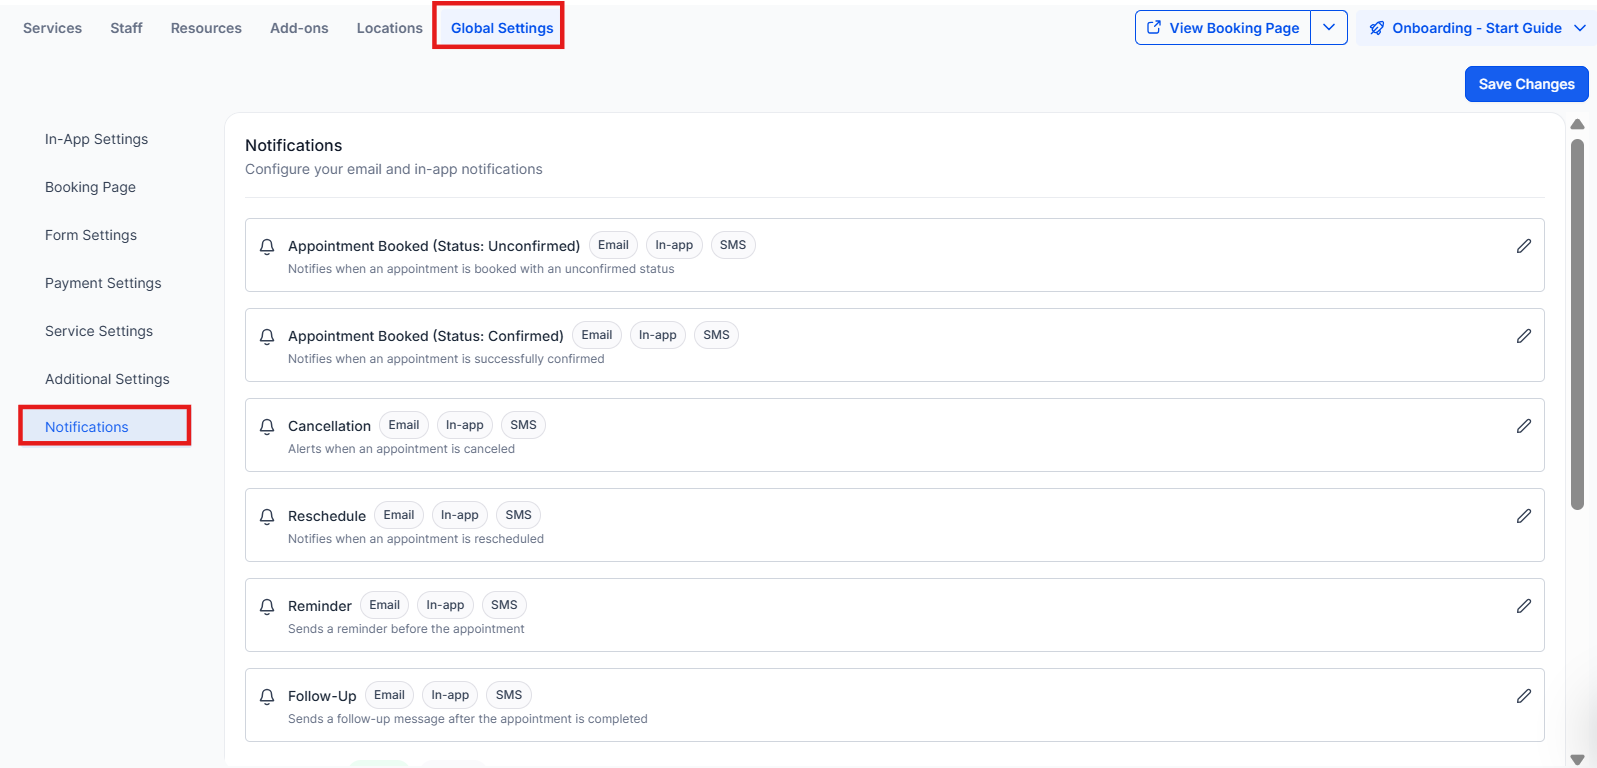The image size is (1597, 768).
Task: Switch to the Services tab
Action: coord(53,28)
